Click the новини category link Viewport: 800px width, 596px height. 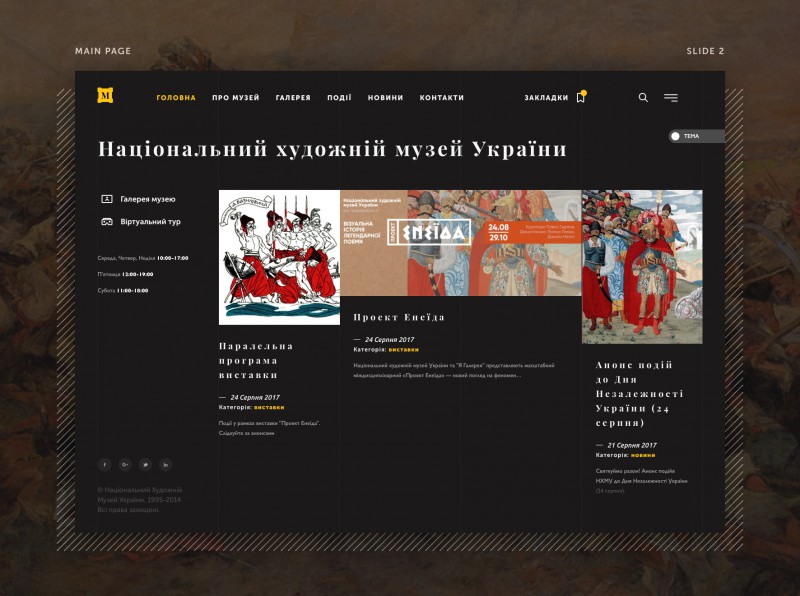(x=643, y=455)
